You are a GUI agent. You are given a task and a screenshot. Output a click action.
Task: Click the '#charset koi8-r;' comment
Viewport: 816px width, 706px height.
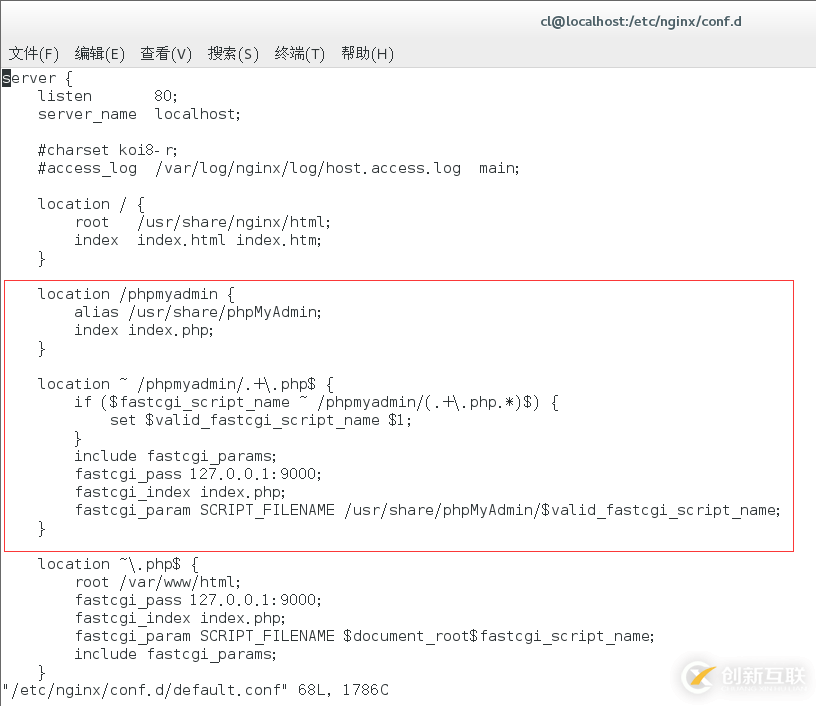point(107,150)
